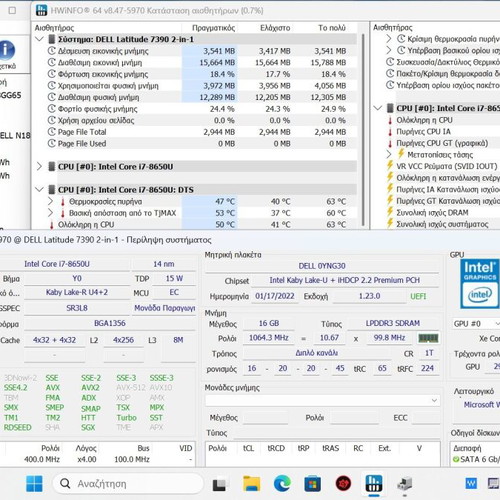Click the clock icon beside Page File Total

coord(51,132)
